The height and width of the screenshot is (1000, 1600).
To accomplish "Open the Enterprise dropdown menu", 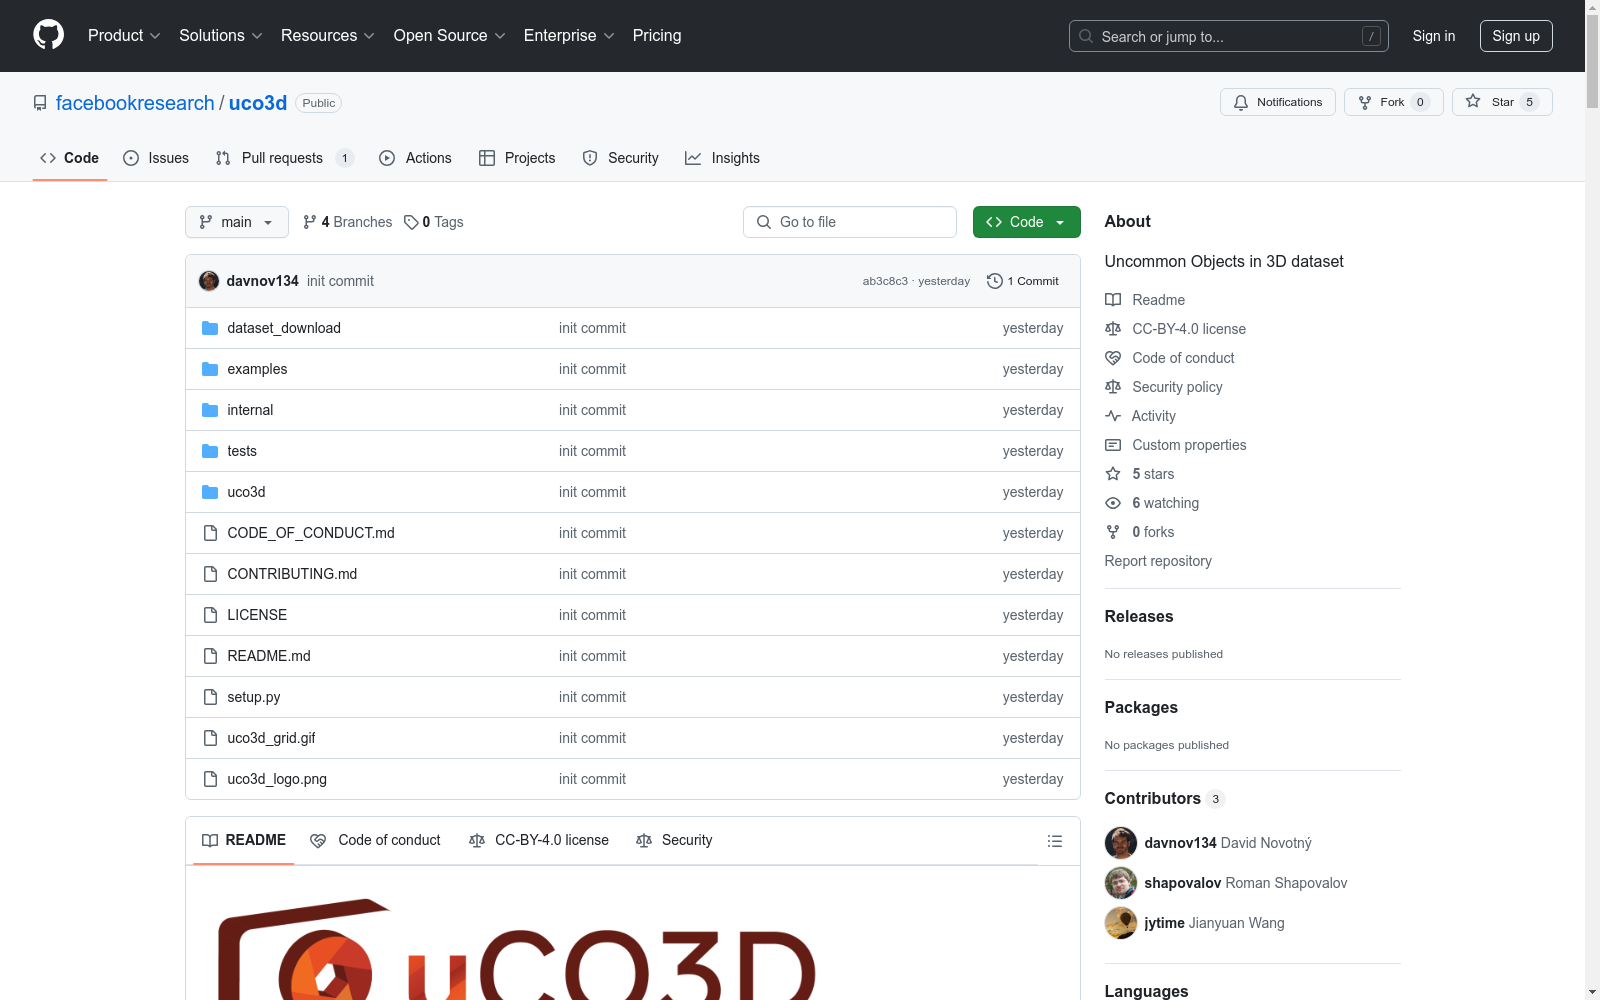I will pyautogui.click(x=569, y=35).
